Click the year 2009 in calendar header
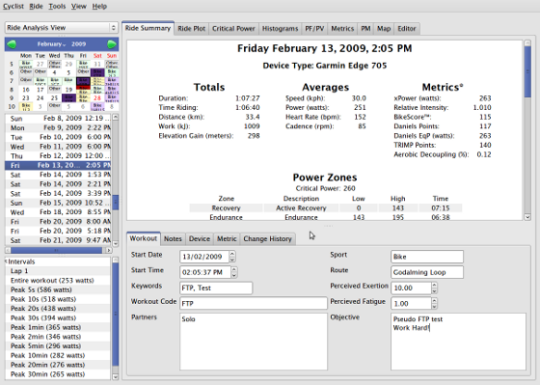540x385 pixels. (79, 44)
